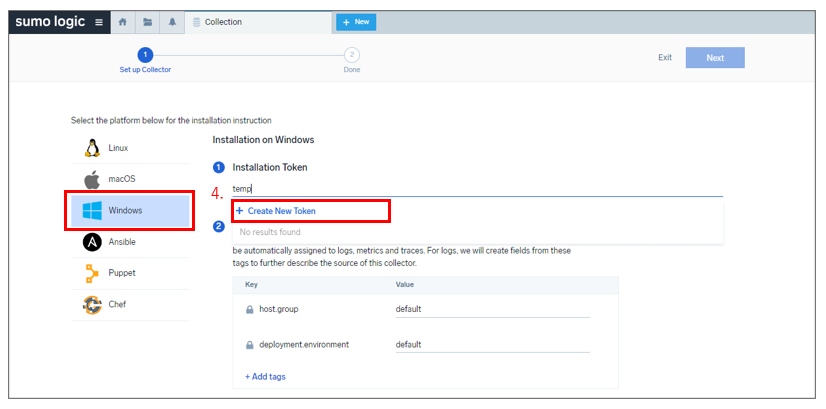Click the deployment.environment lock icon

[x=250, y=345]
